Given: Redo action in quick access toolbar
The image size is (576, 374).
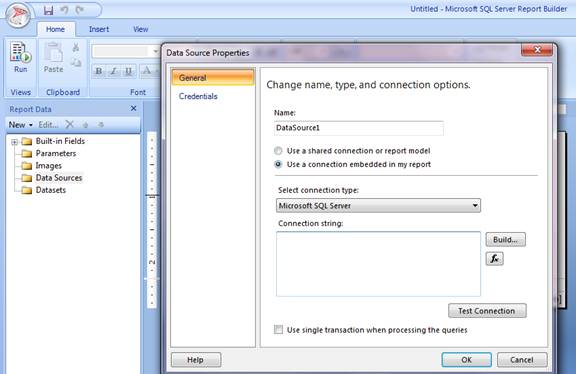Looking at the screenshot, I should [x=79, y=10].
